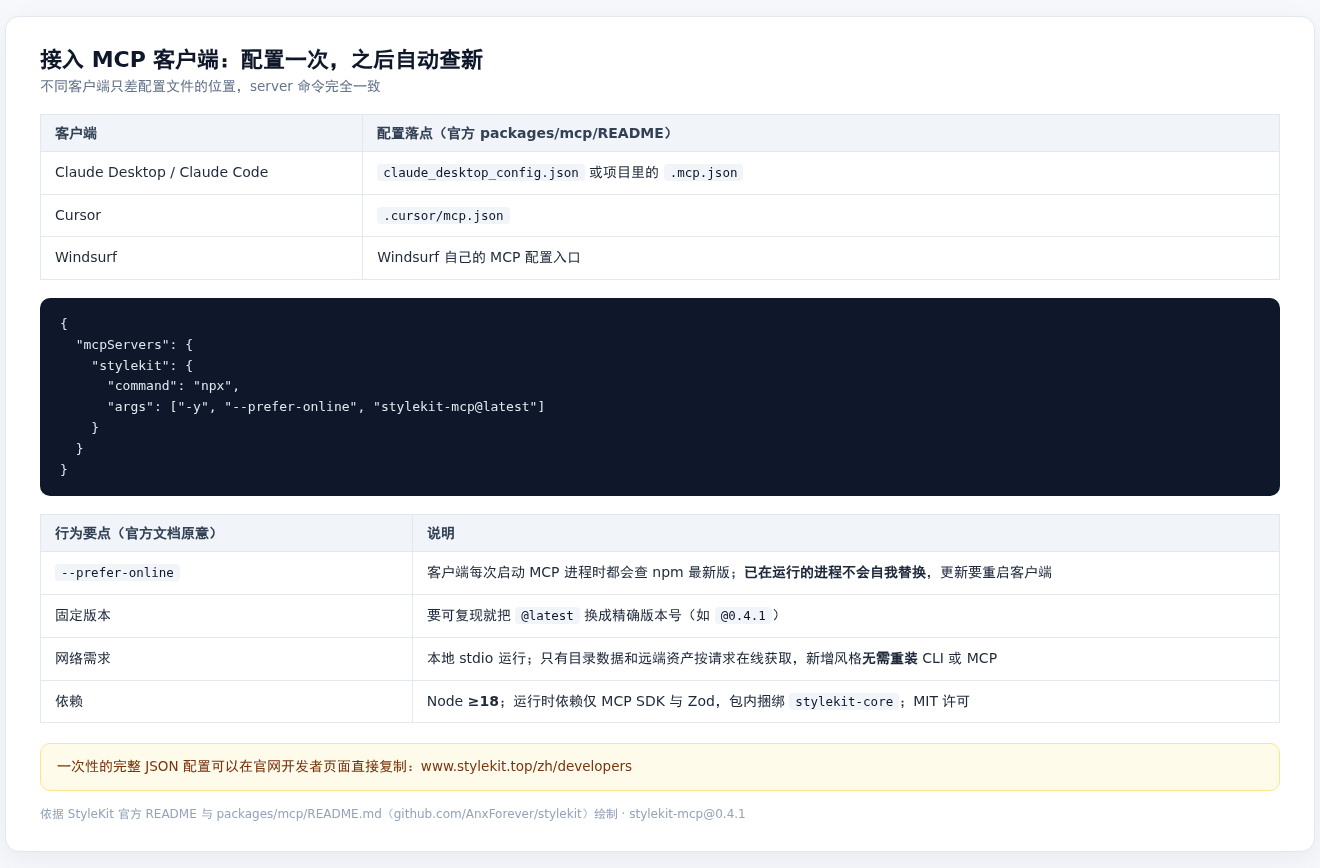Click the heading '接入 MCP 客户端：配置一次，之后自动查新'
Viewport: 1320px width, 868px height.
pyautogui.click(x=261, y=60)
